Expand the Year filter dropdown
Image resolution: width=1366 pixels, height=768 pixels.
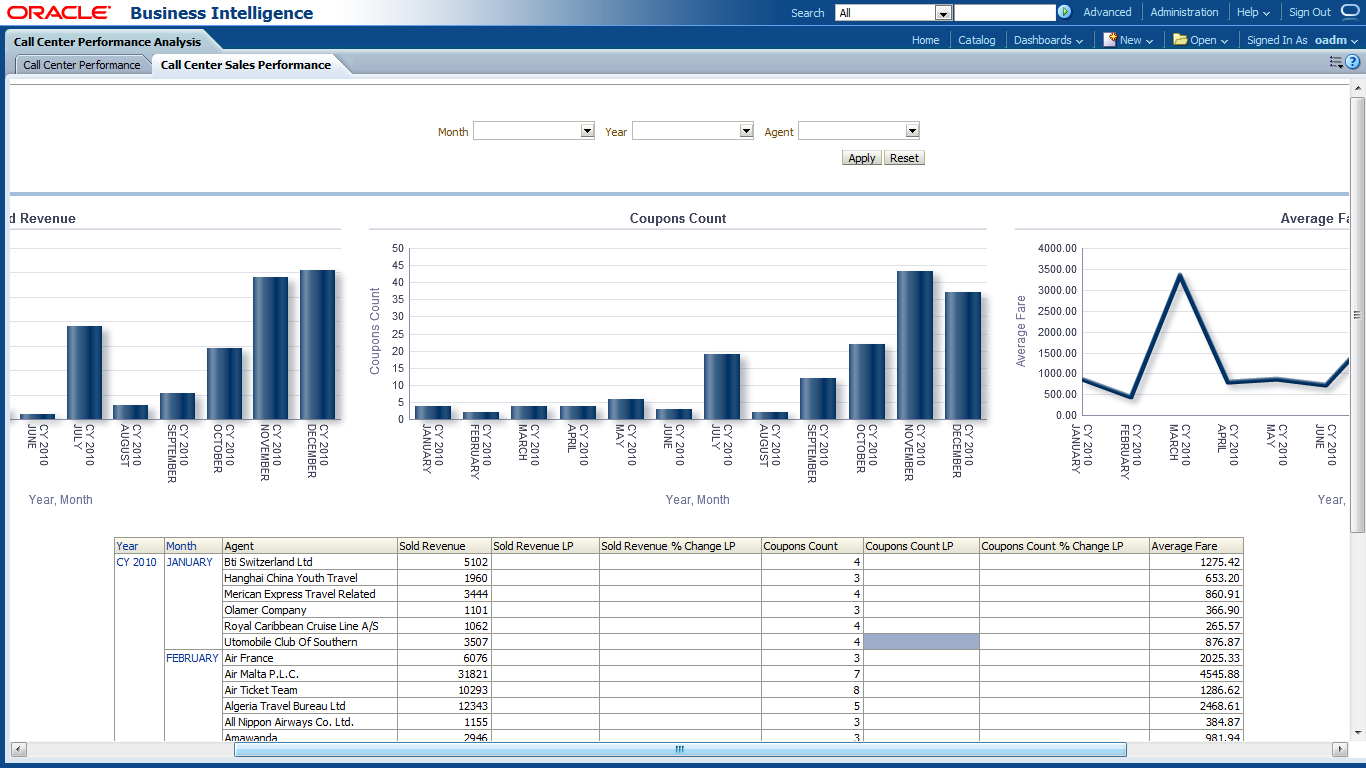pyautogui.click(x=746, y=131)
